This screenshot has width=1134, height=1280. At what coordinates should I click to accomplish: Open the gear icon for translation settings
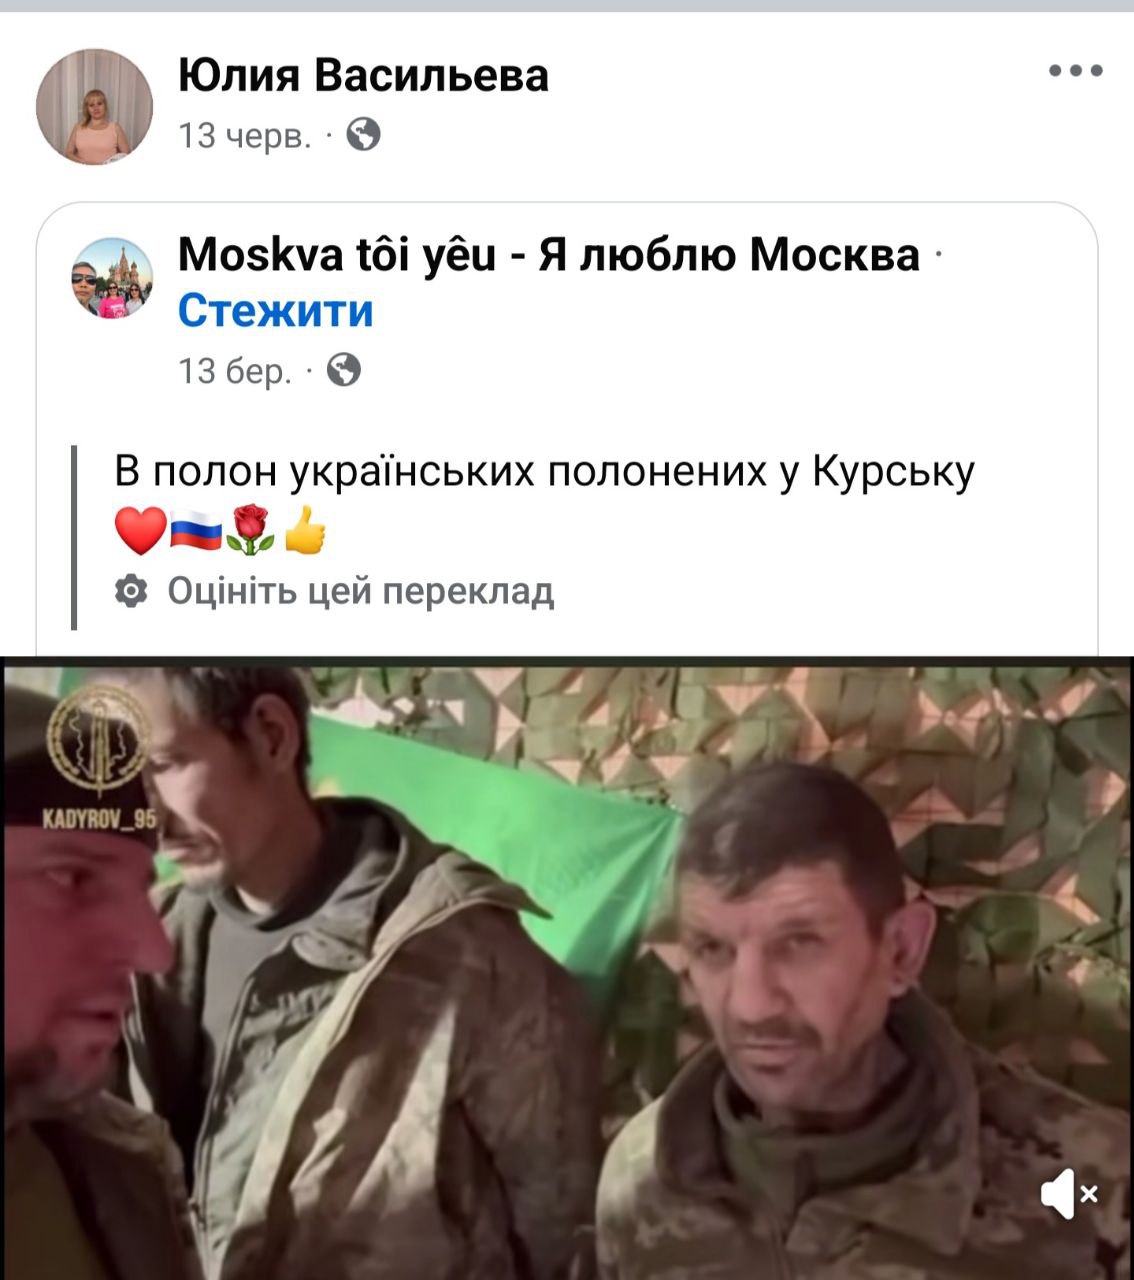[131, 591]
